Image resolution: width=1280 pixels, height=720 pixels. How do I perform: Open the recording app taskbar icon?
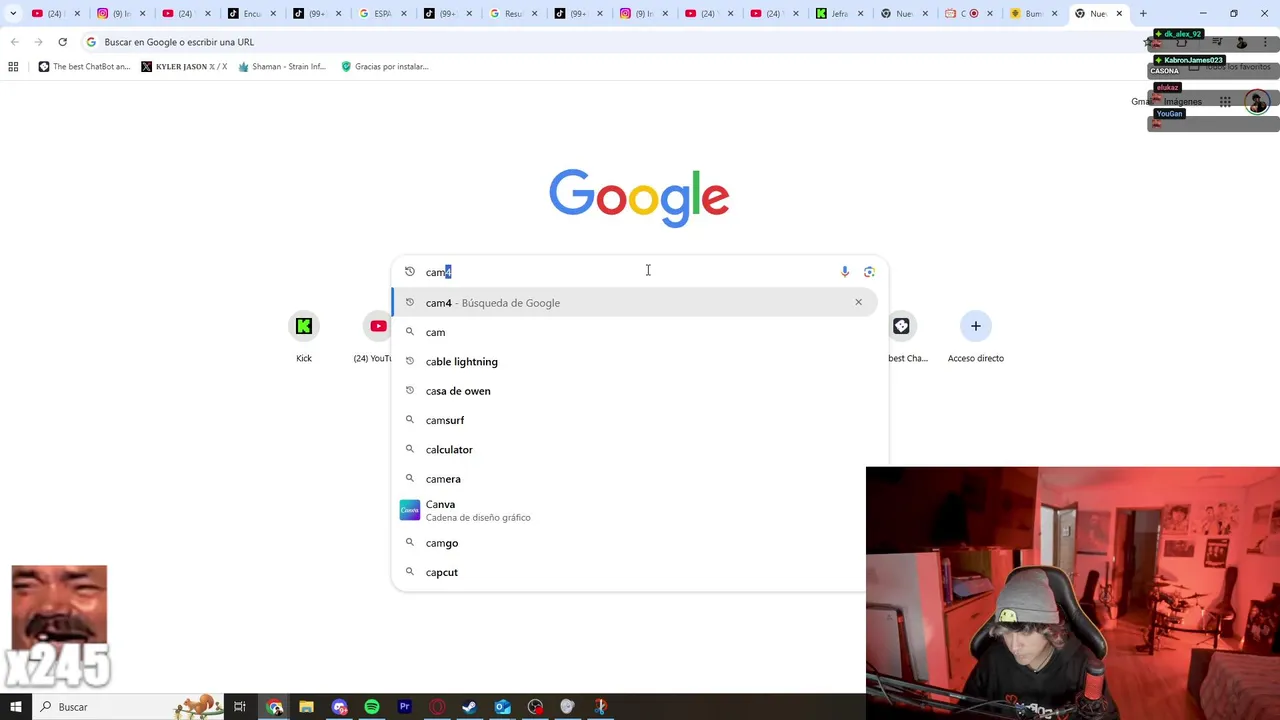535,707
